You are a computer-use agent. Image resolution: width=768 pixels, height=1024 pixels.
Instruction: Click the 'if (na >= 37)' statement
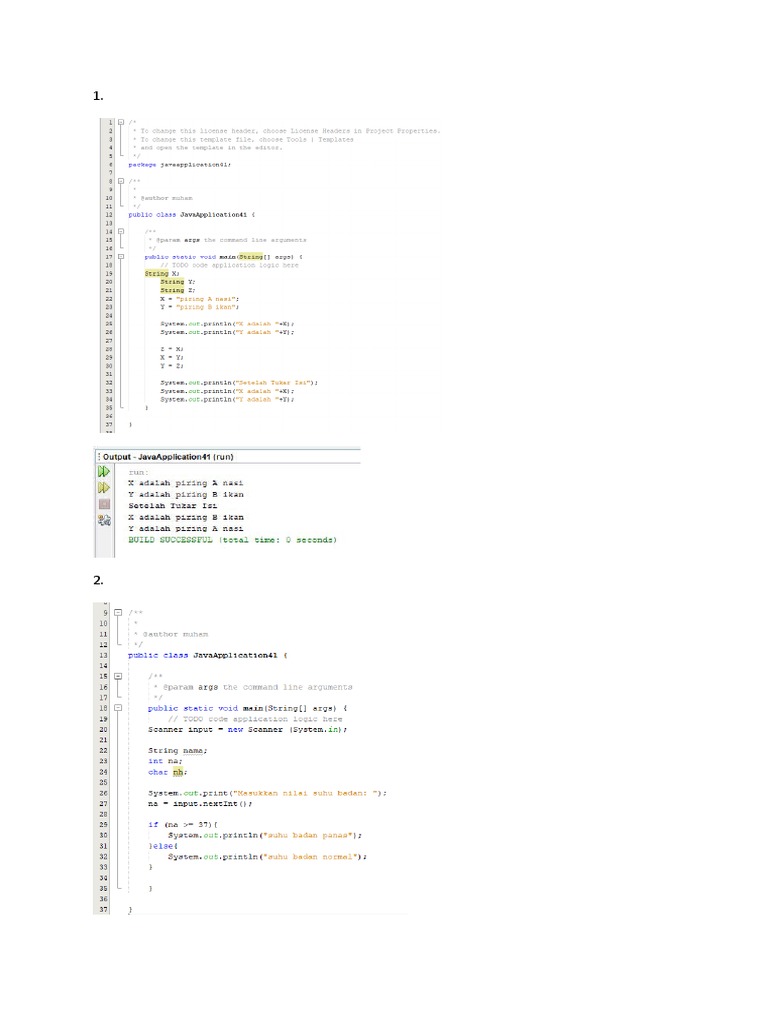tap(182, 824)
